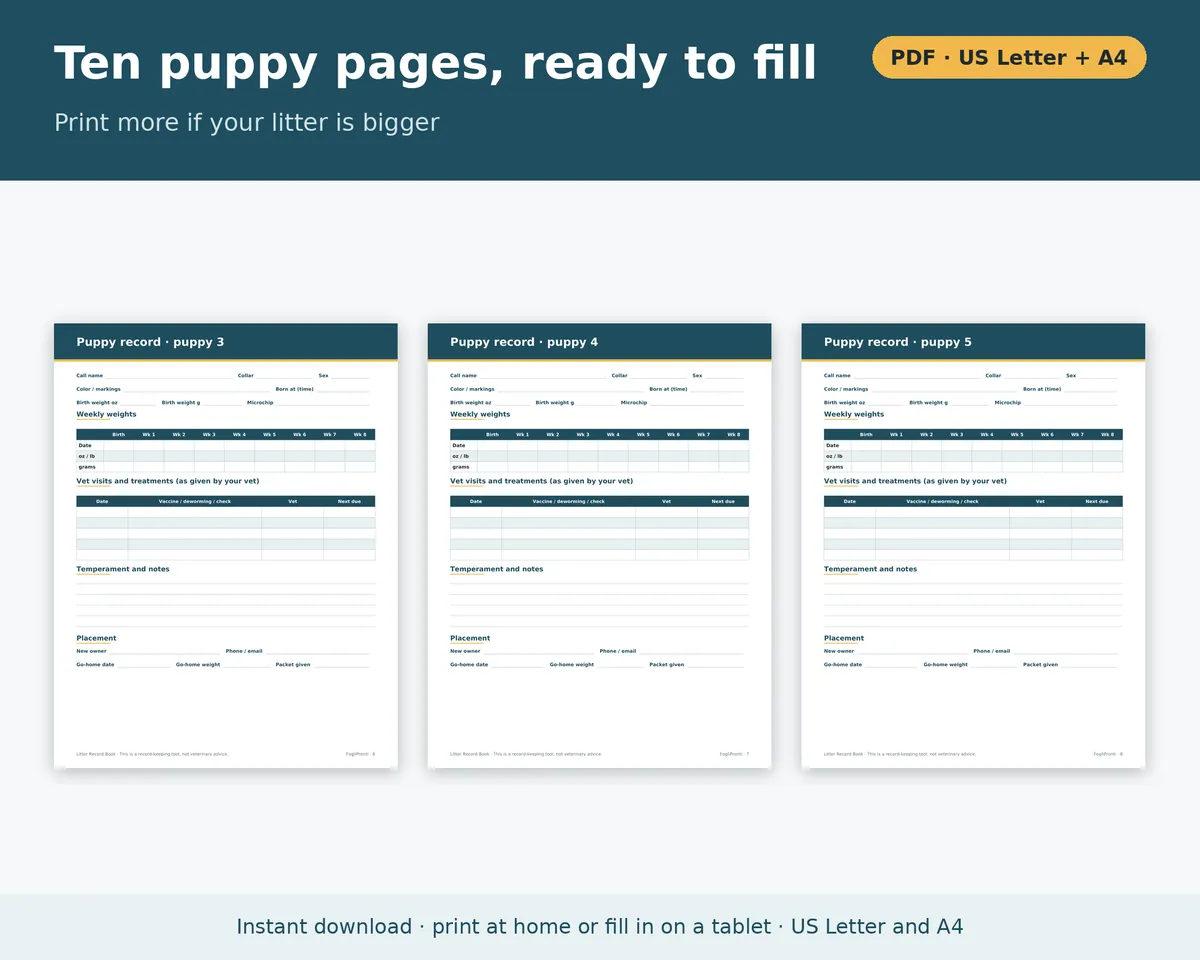
Task: Click 'Birth weight oz' field on puppy 5 page
Action: point(864,402)
